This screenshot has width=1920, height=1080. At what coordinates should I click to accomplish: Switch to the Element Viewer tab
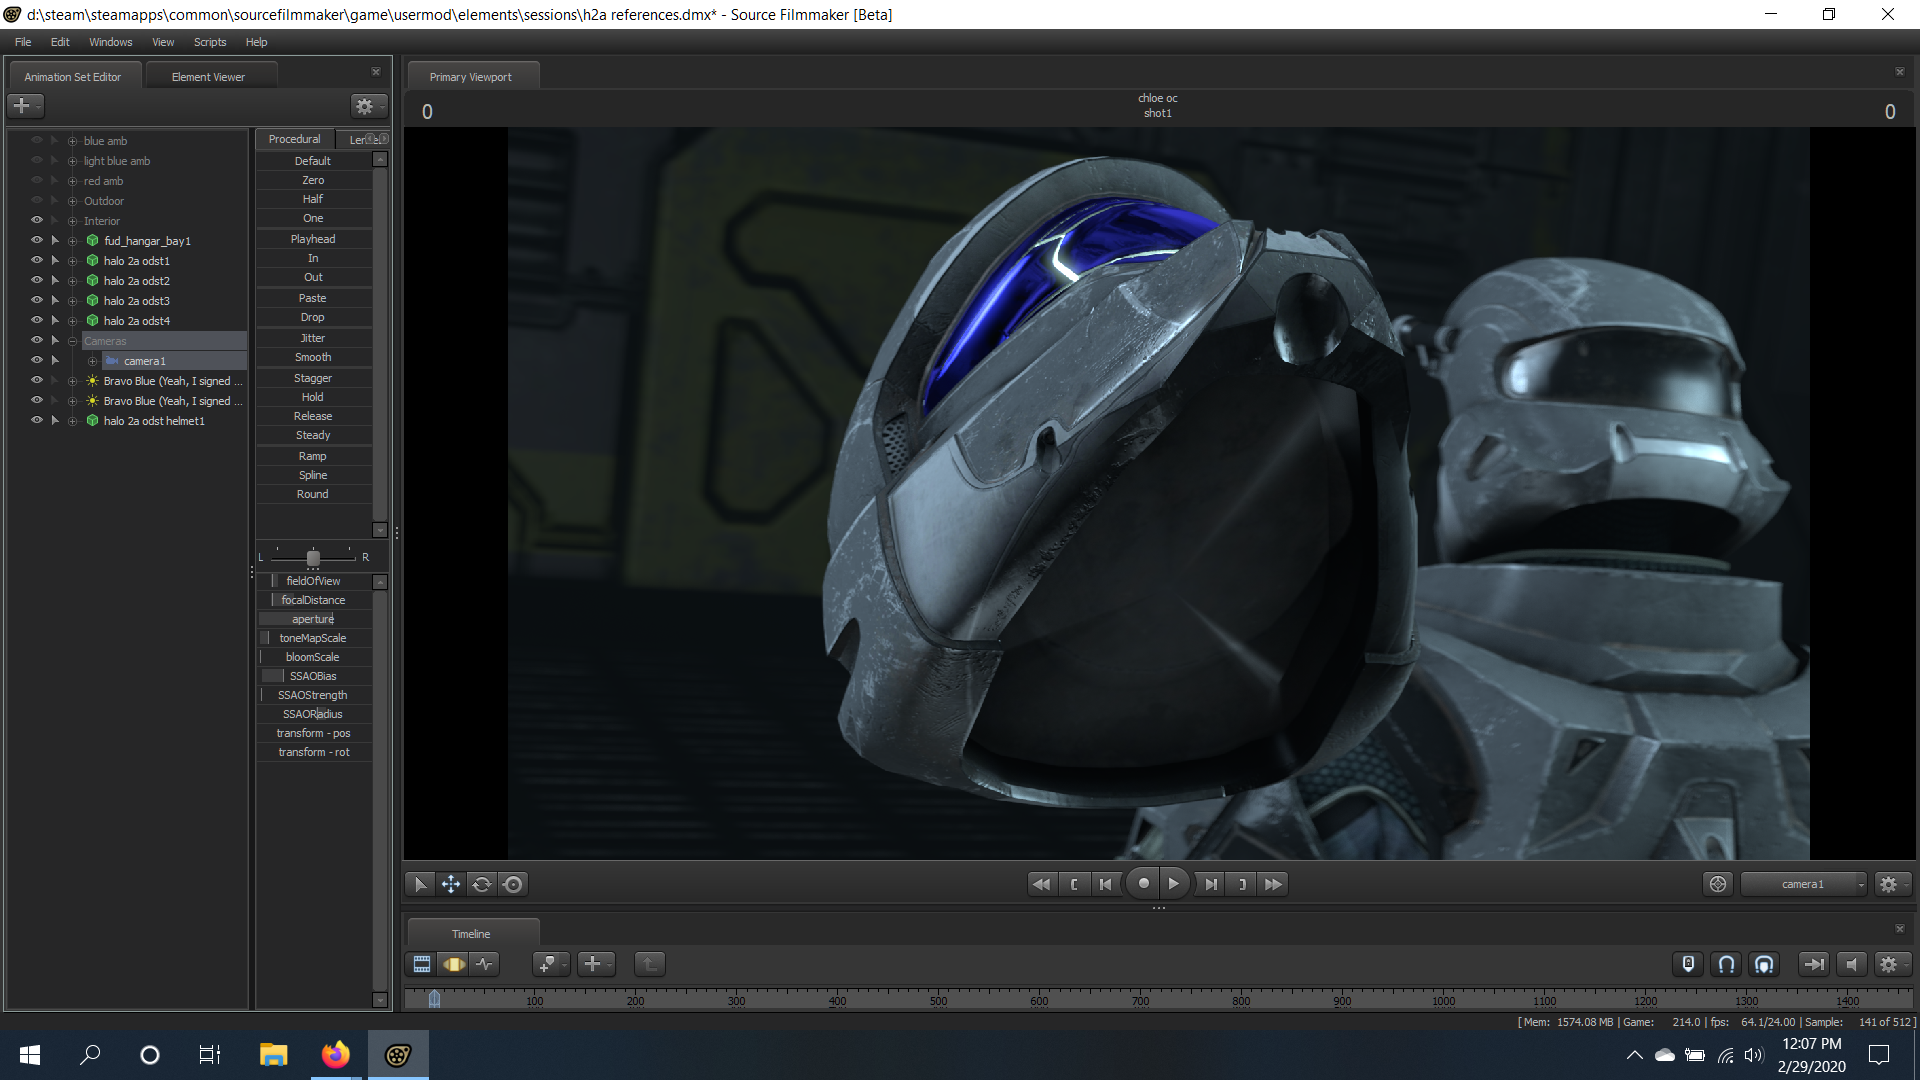coord(208,77)
